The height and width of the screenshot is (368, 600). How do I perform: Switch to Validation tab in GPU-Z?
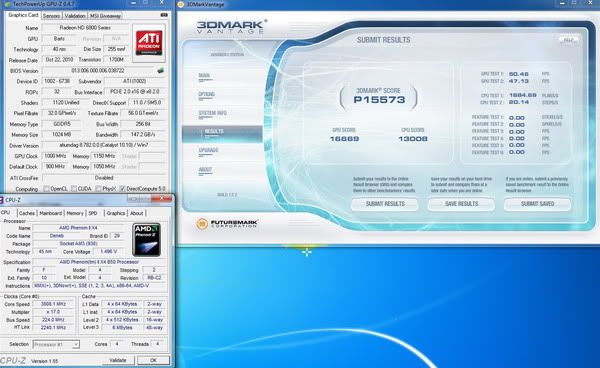(x=75, y=16)
